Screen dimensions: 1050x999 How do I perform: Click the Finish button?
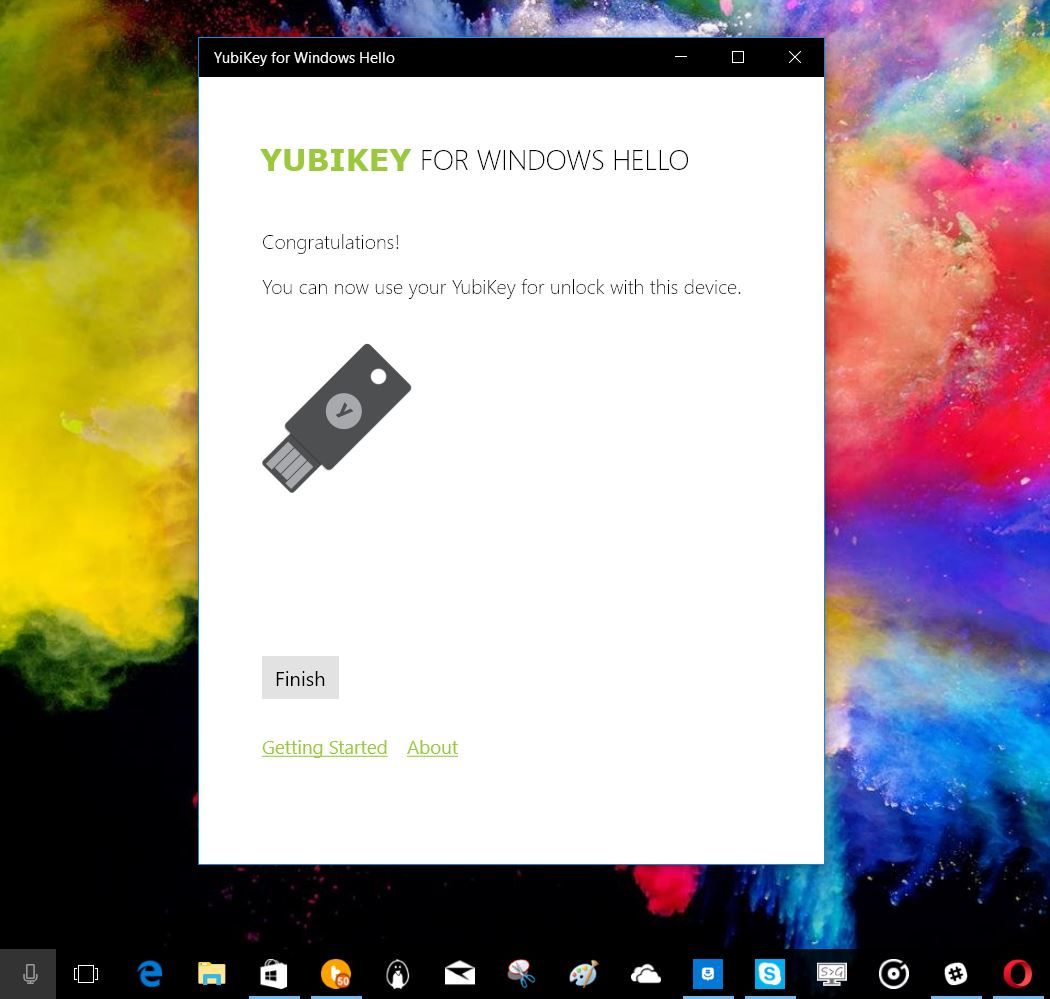pos(299,678)
